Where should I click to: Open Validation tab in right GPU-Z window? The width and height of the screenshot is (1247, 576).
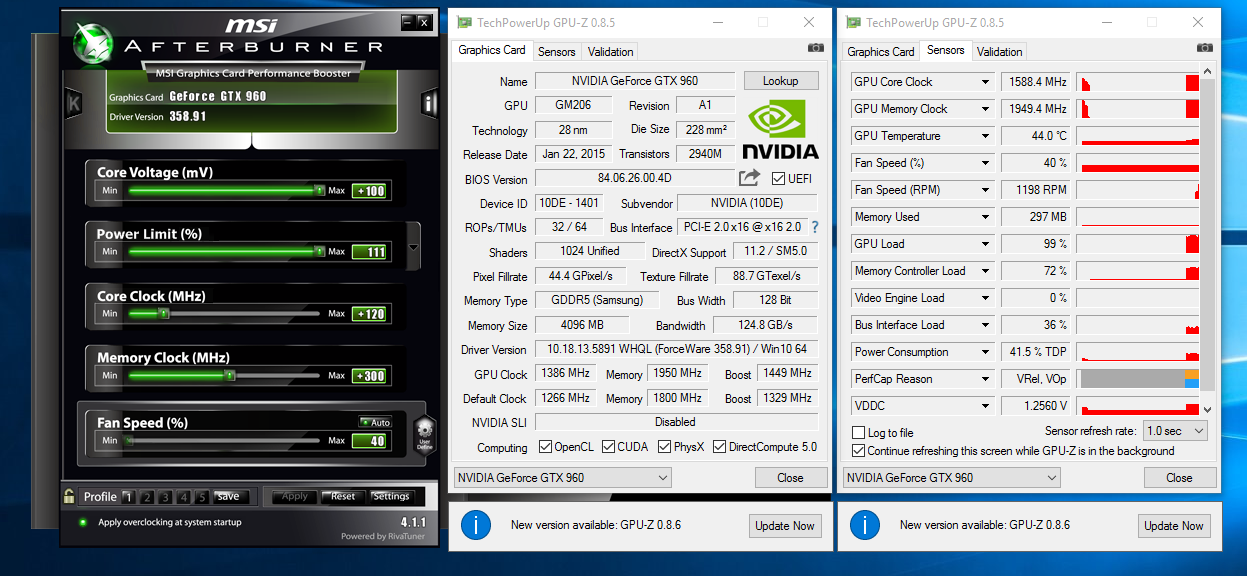[x=1000, y=52]
